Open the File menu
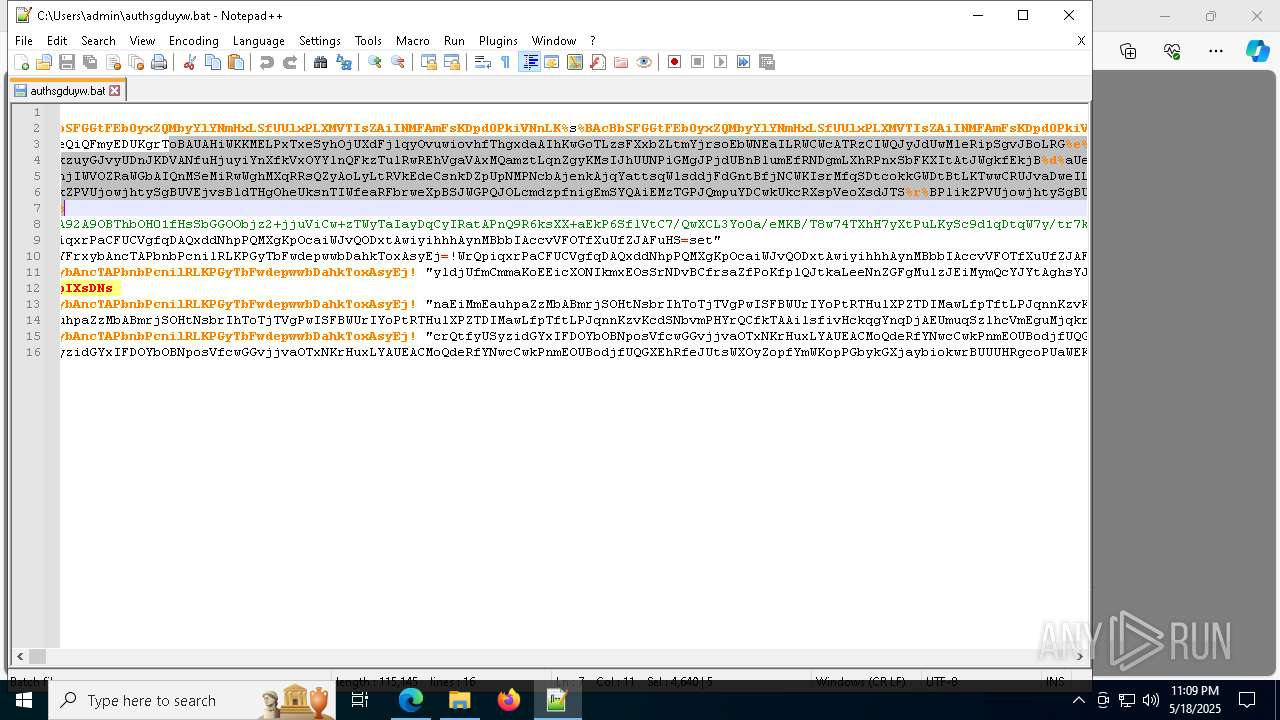Viewport: 1280px width, 720px height. [24, 41]
